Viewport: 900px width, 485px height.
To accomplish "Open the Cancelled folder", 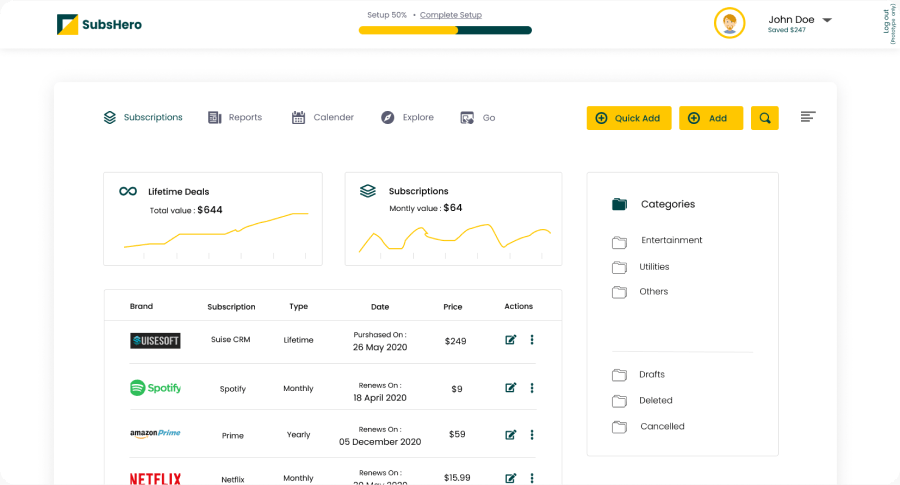I will 662,426.
